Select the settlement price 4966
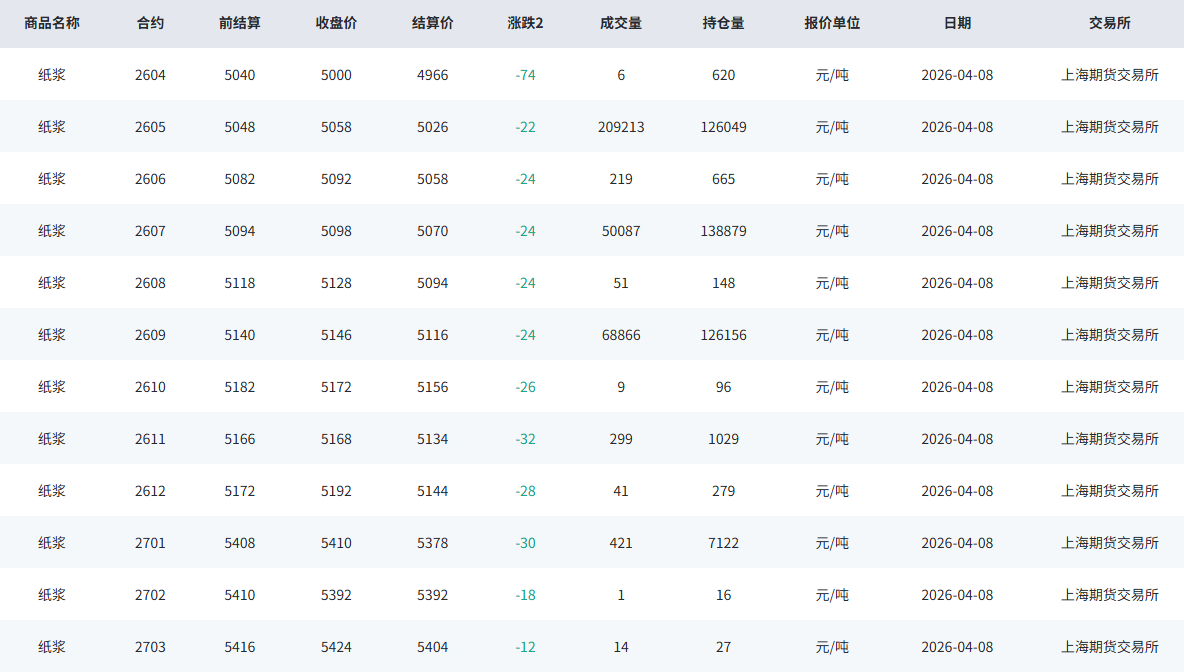The height and width of the screenshot is (672, 1184). pyautogui.click(x=432, y=75)
